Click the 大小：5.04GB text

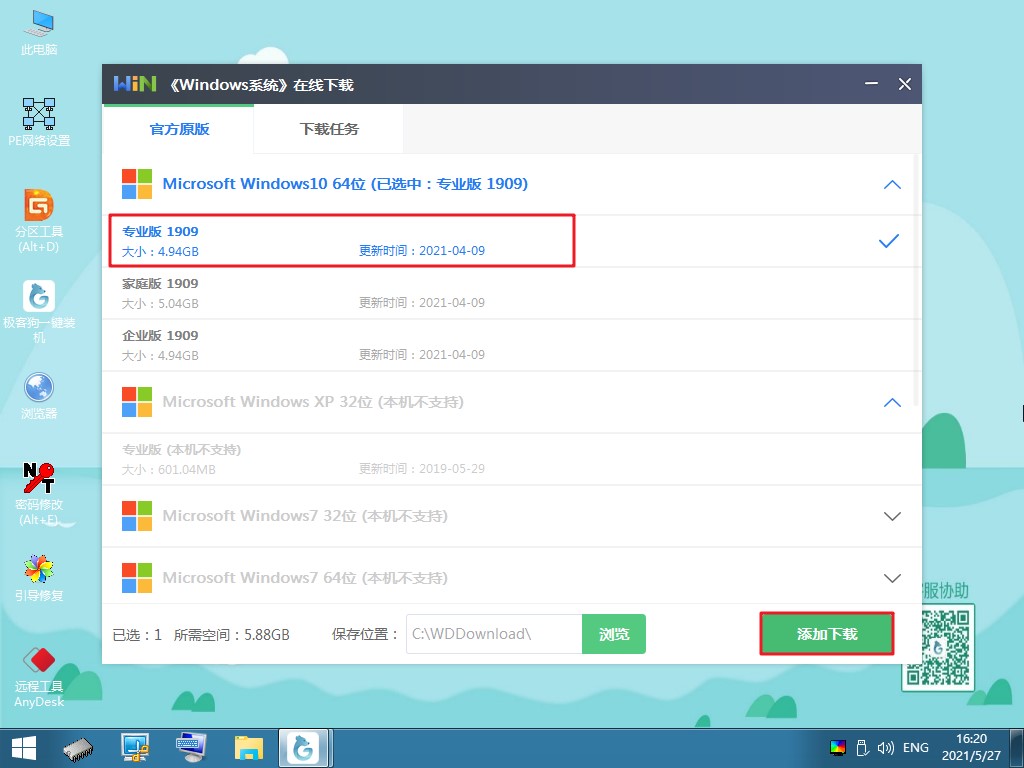pyautogui.click(x=160, y=304)
